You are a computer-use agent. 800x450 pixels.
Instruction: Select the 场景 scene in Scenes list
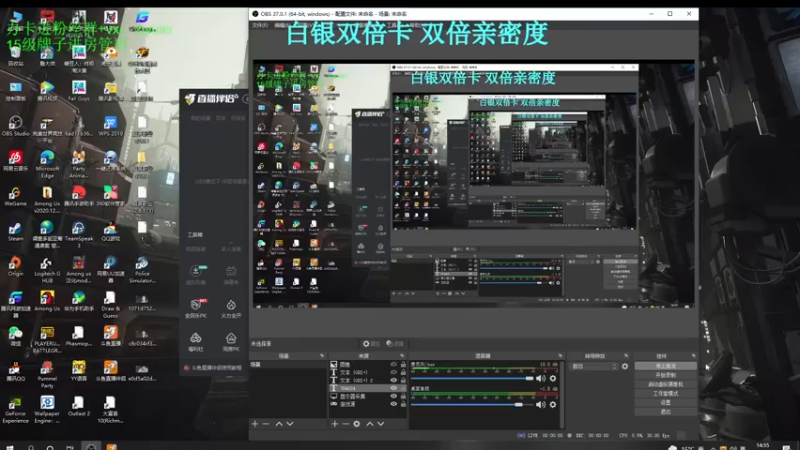(288, 364)
